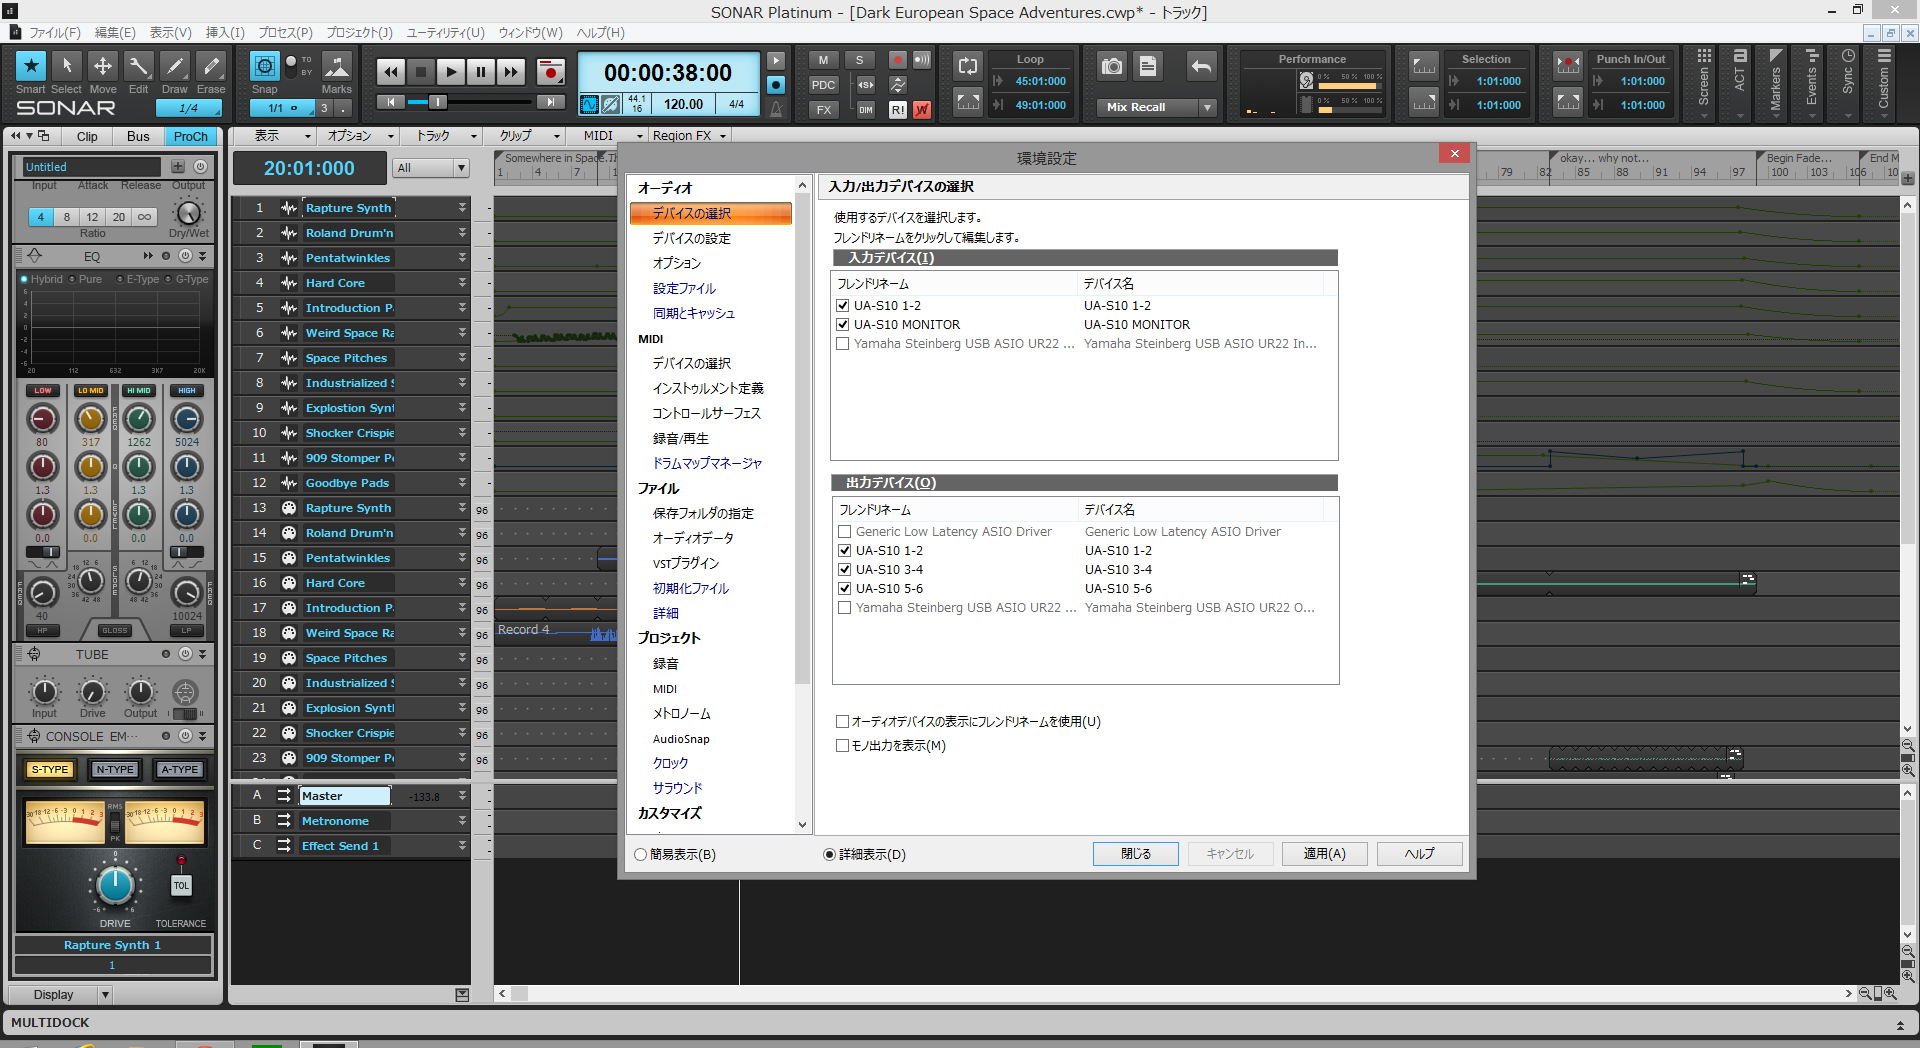
Task: Open the Screen module icon
Action: tap(1704, 56)
